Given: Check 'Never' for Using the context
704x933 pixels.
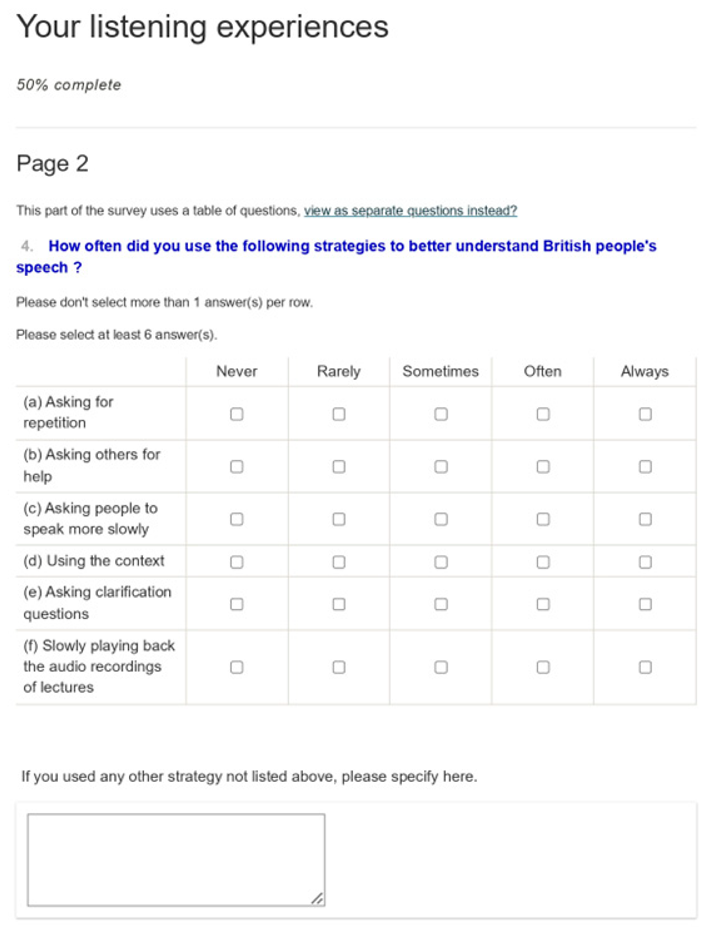Looking at the screenshot, I should coord(237,561).
